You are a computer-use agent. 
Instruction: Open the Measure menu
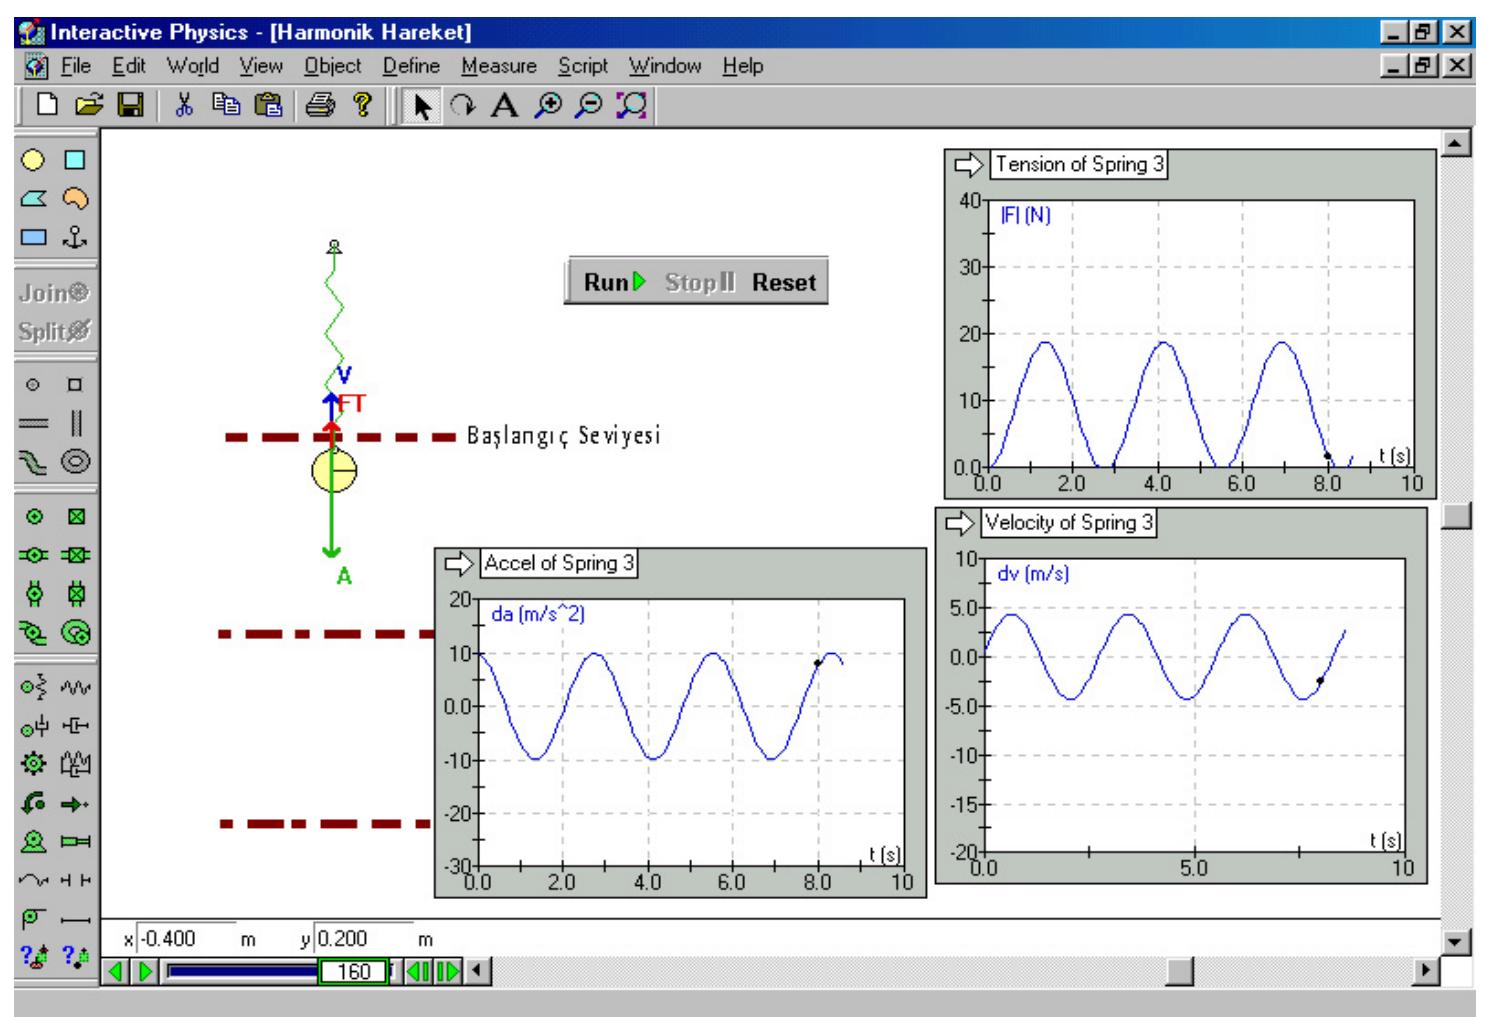point(498,66)
